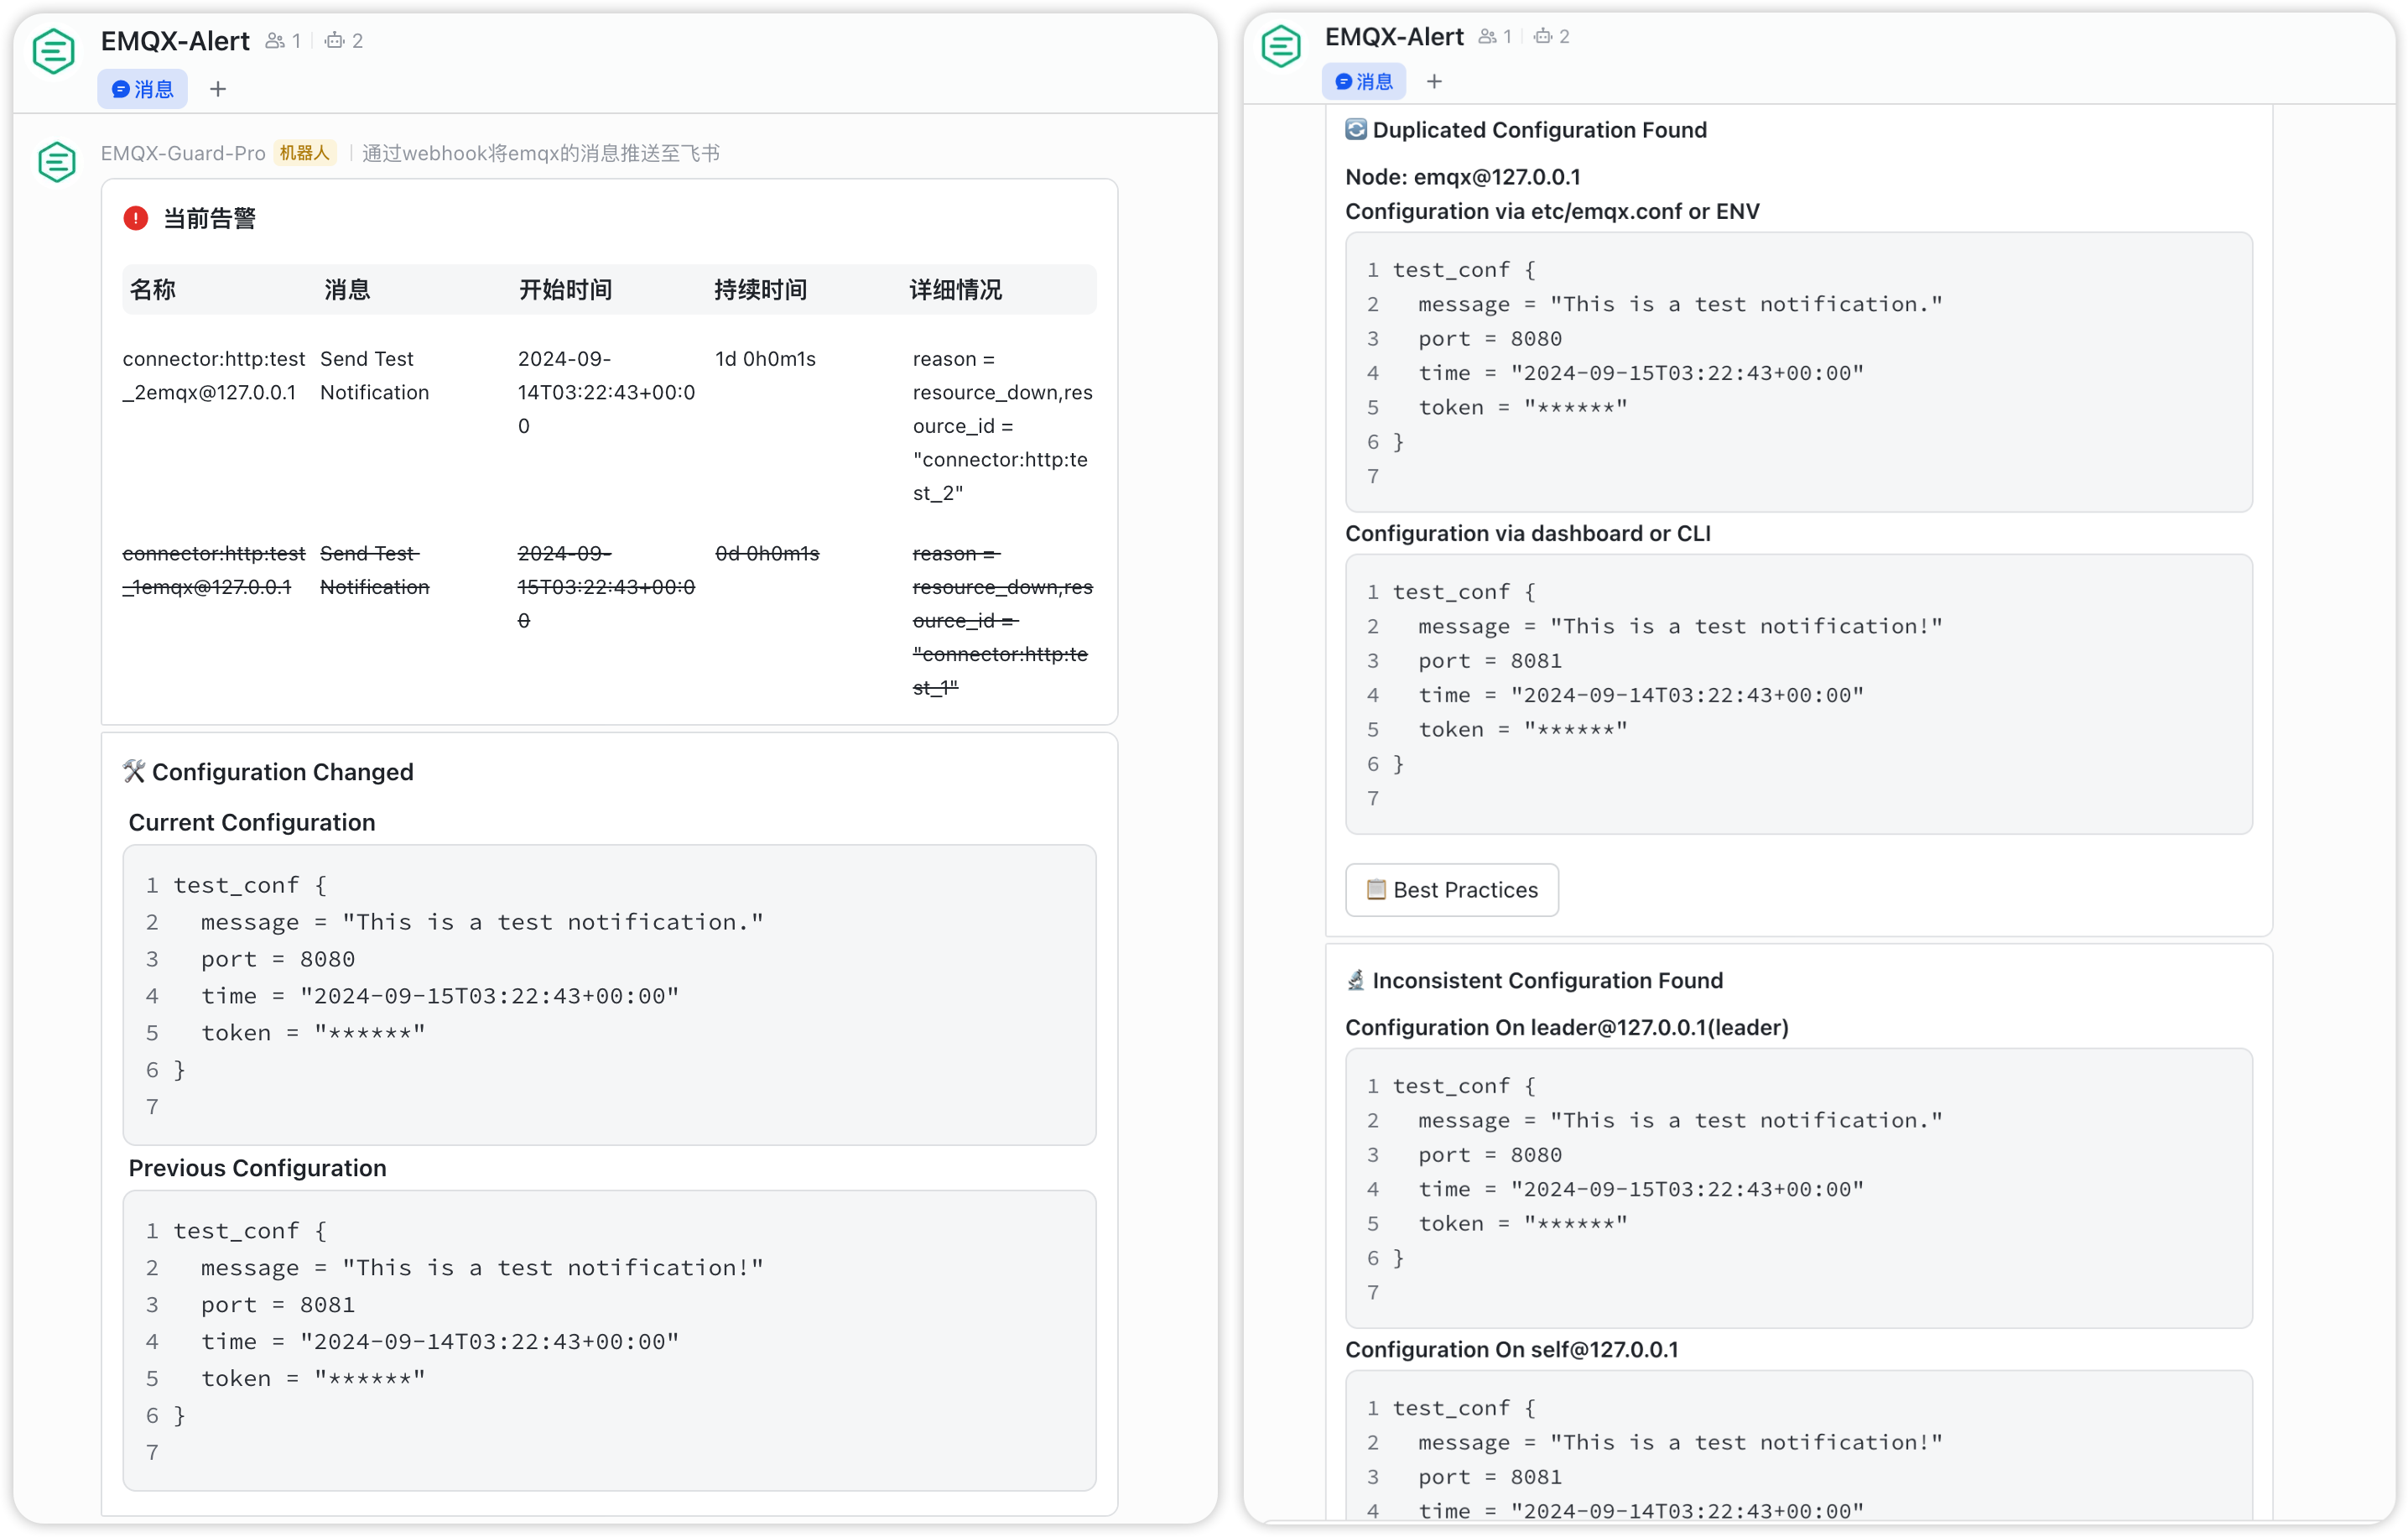Select the 消息 tab in the right window
This screenshot has width=2408, height=1537.
point(1364,81)
